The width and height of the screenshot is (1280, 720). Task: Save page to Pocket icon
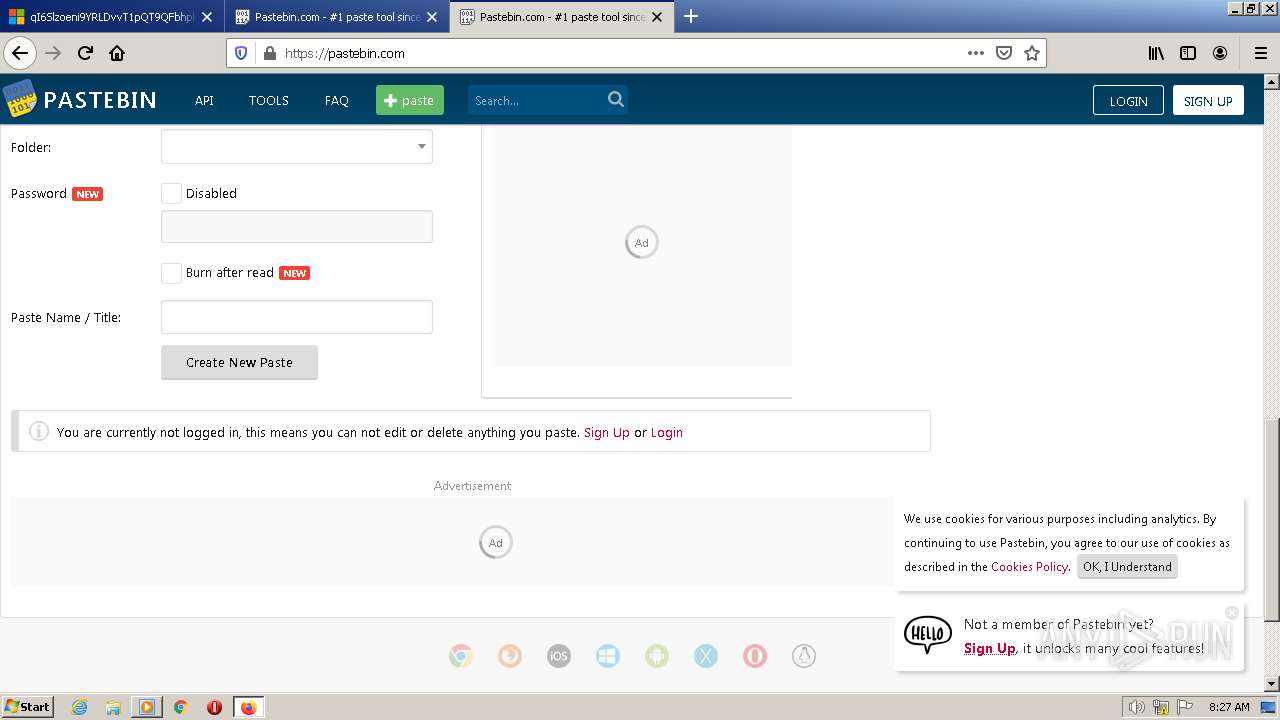pyautogui.click(x=1004, y=53)
